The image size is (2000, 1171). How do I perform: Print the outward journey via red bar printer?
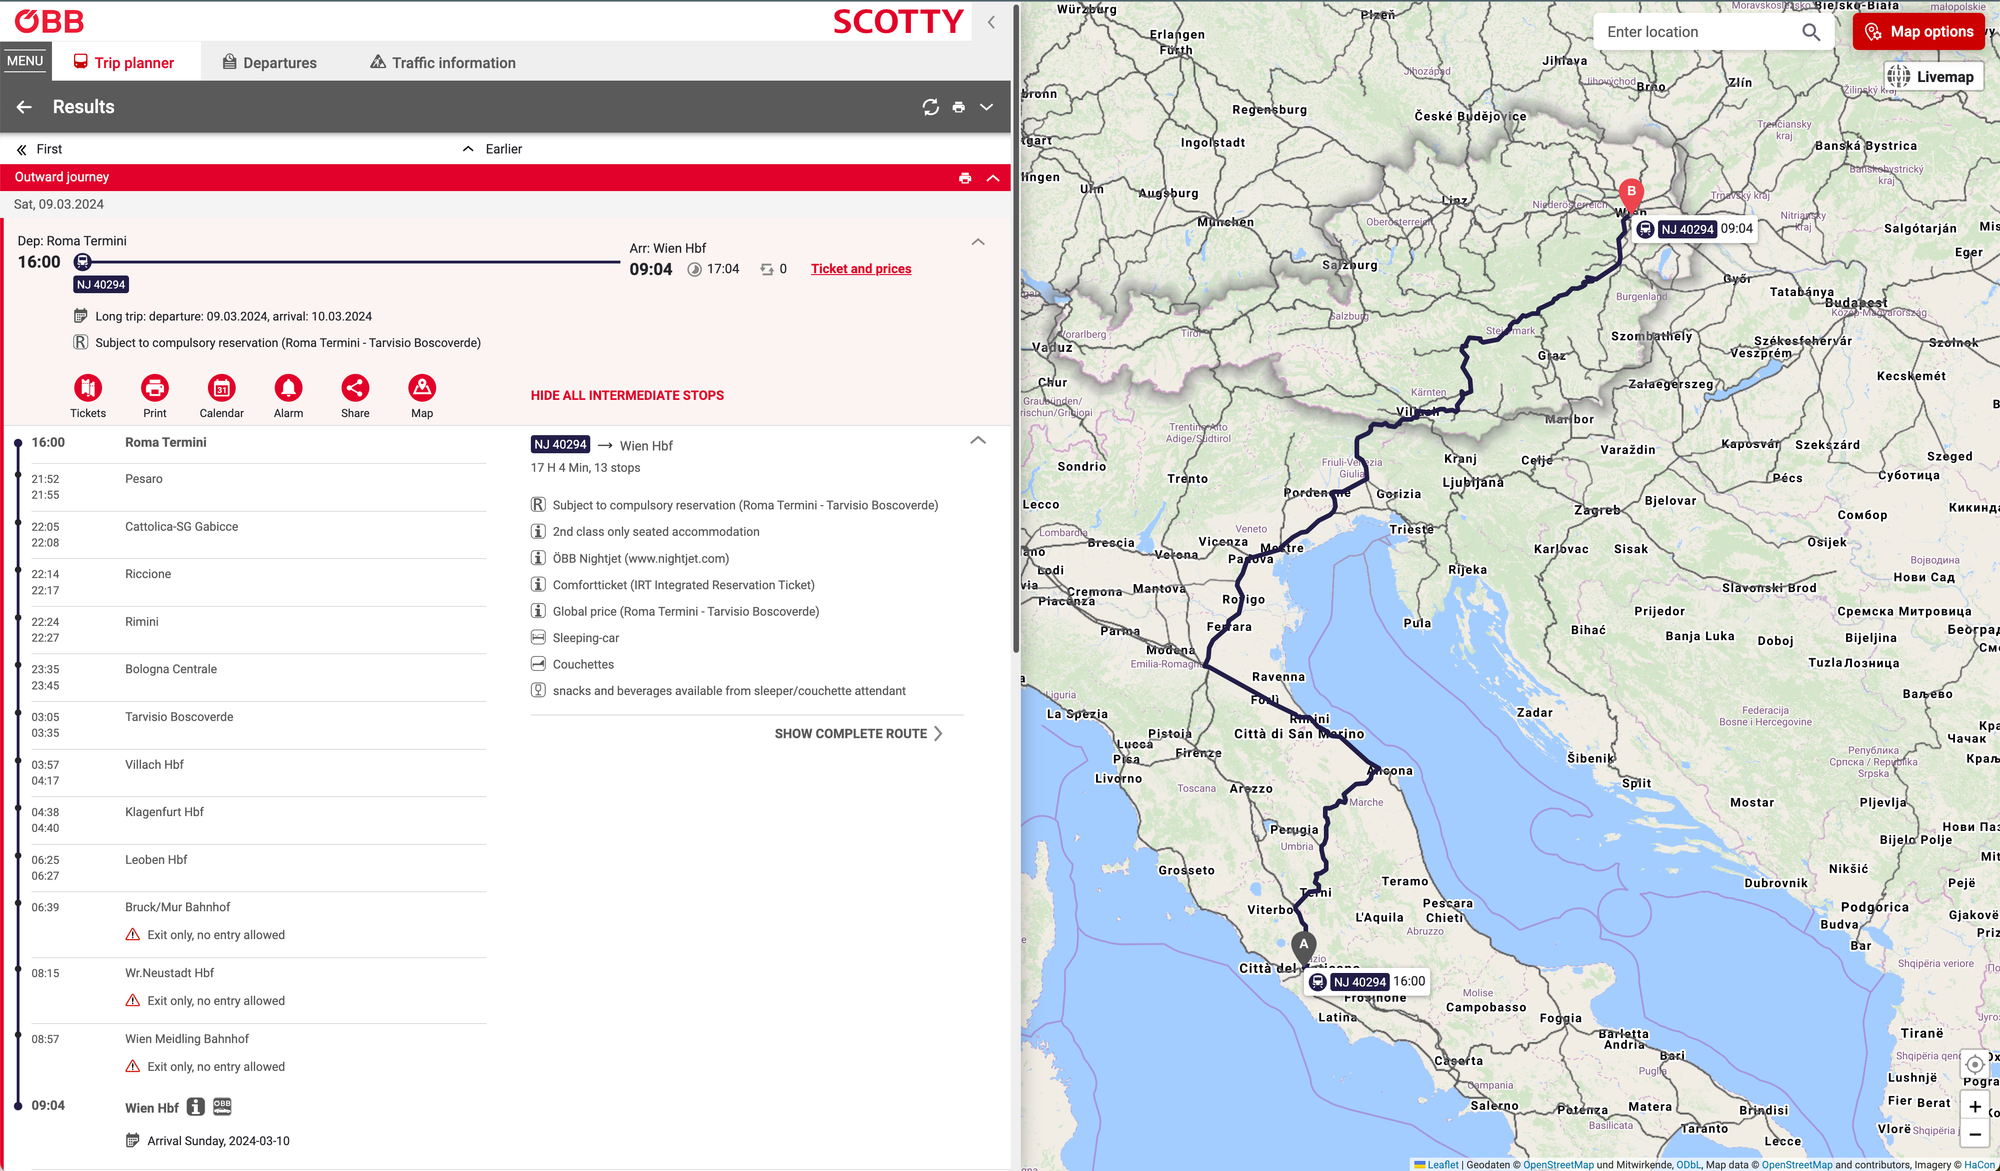click(964, 178)
